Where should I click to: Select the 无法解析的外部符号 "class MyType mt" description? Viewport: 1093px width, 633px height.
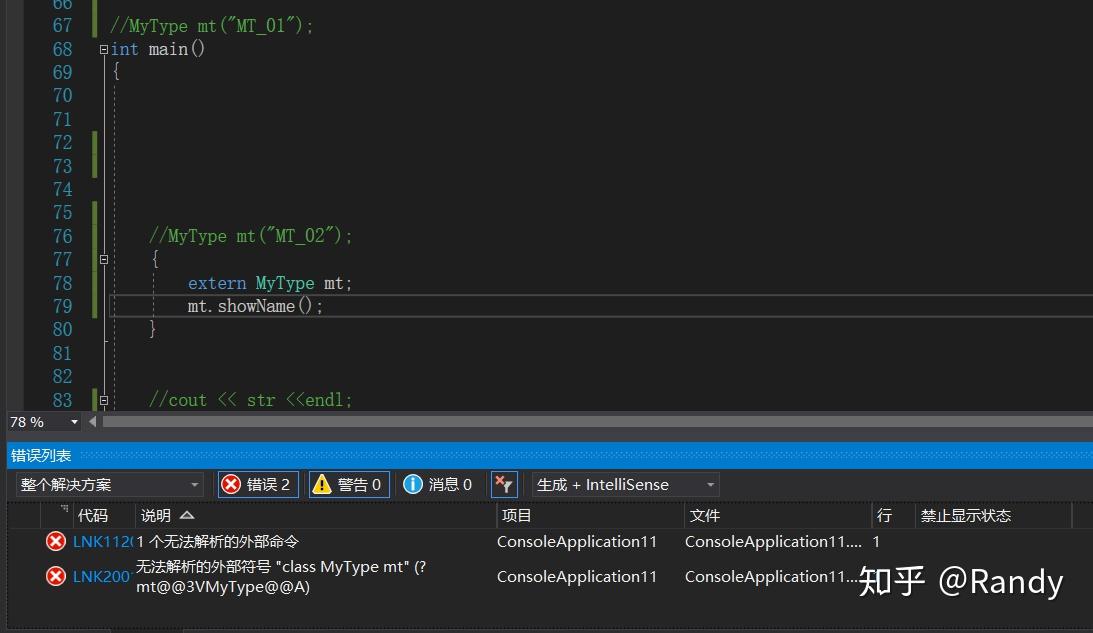[x=281, y=577]
